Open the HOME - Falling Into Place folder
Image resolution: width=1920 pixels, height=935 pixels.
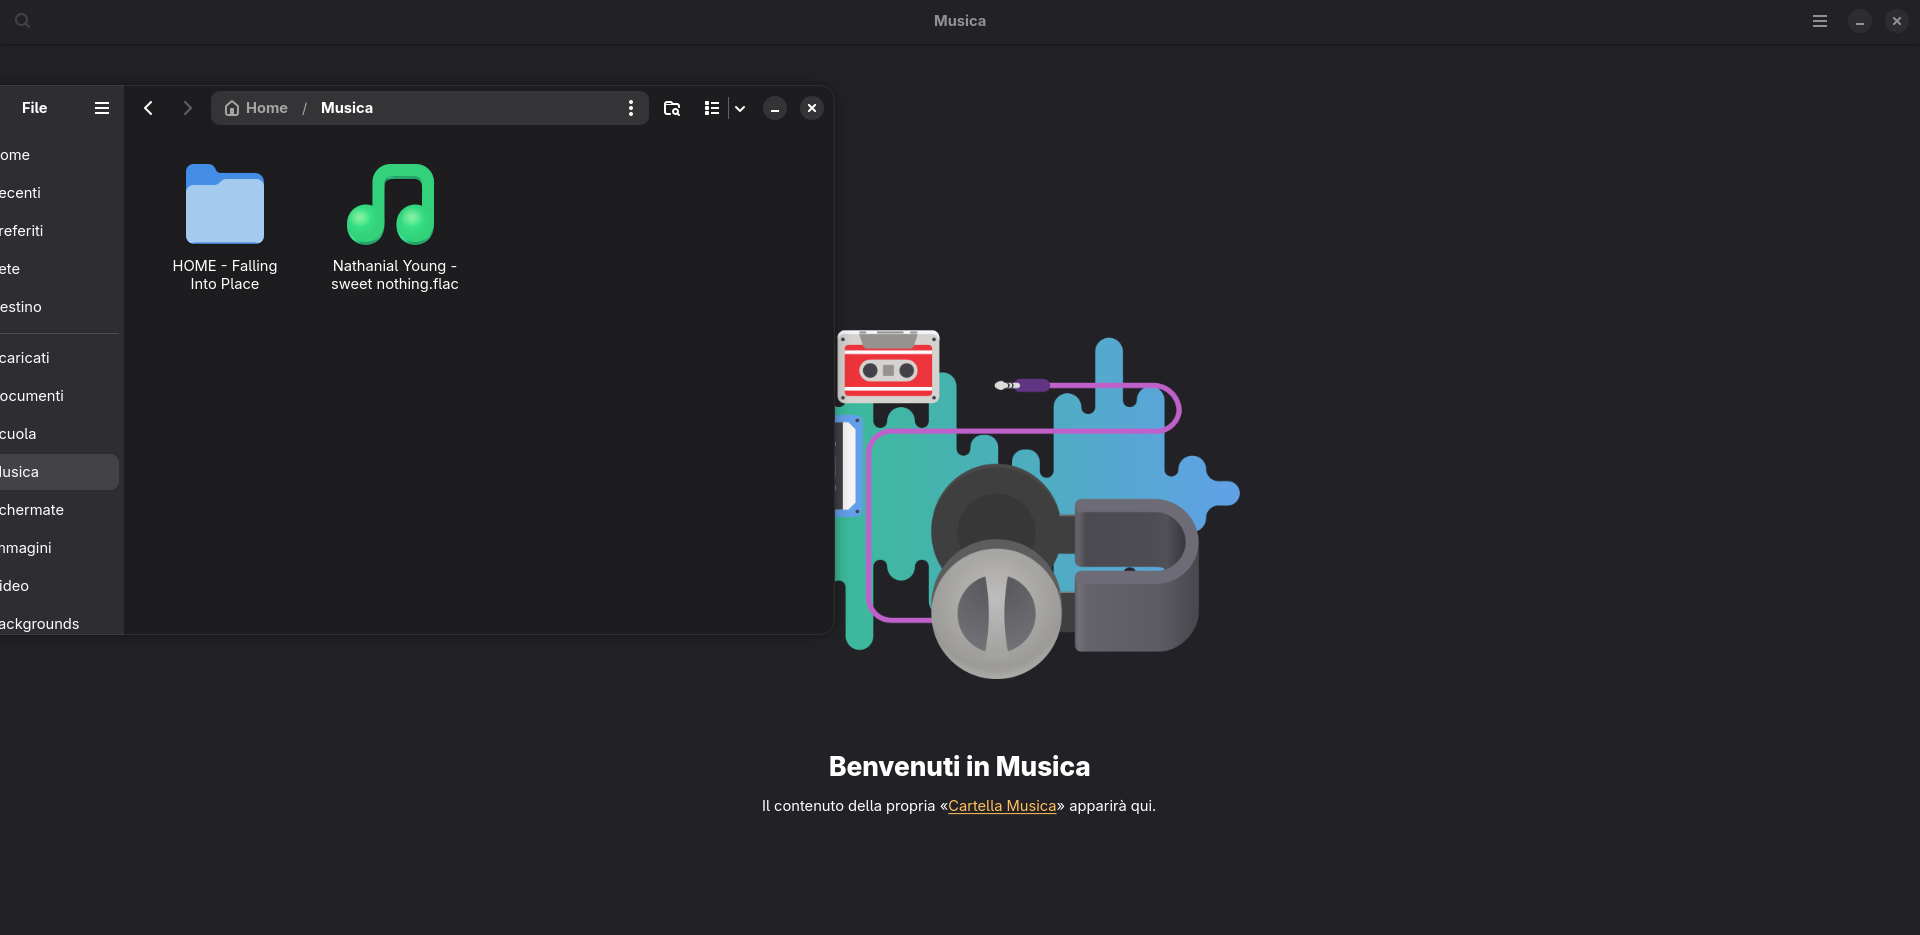(x=225, y=205)
